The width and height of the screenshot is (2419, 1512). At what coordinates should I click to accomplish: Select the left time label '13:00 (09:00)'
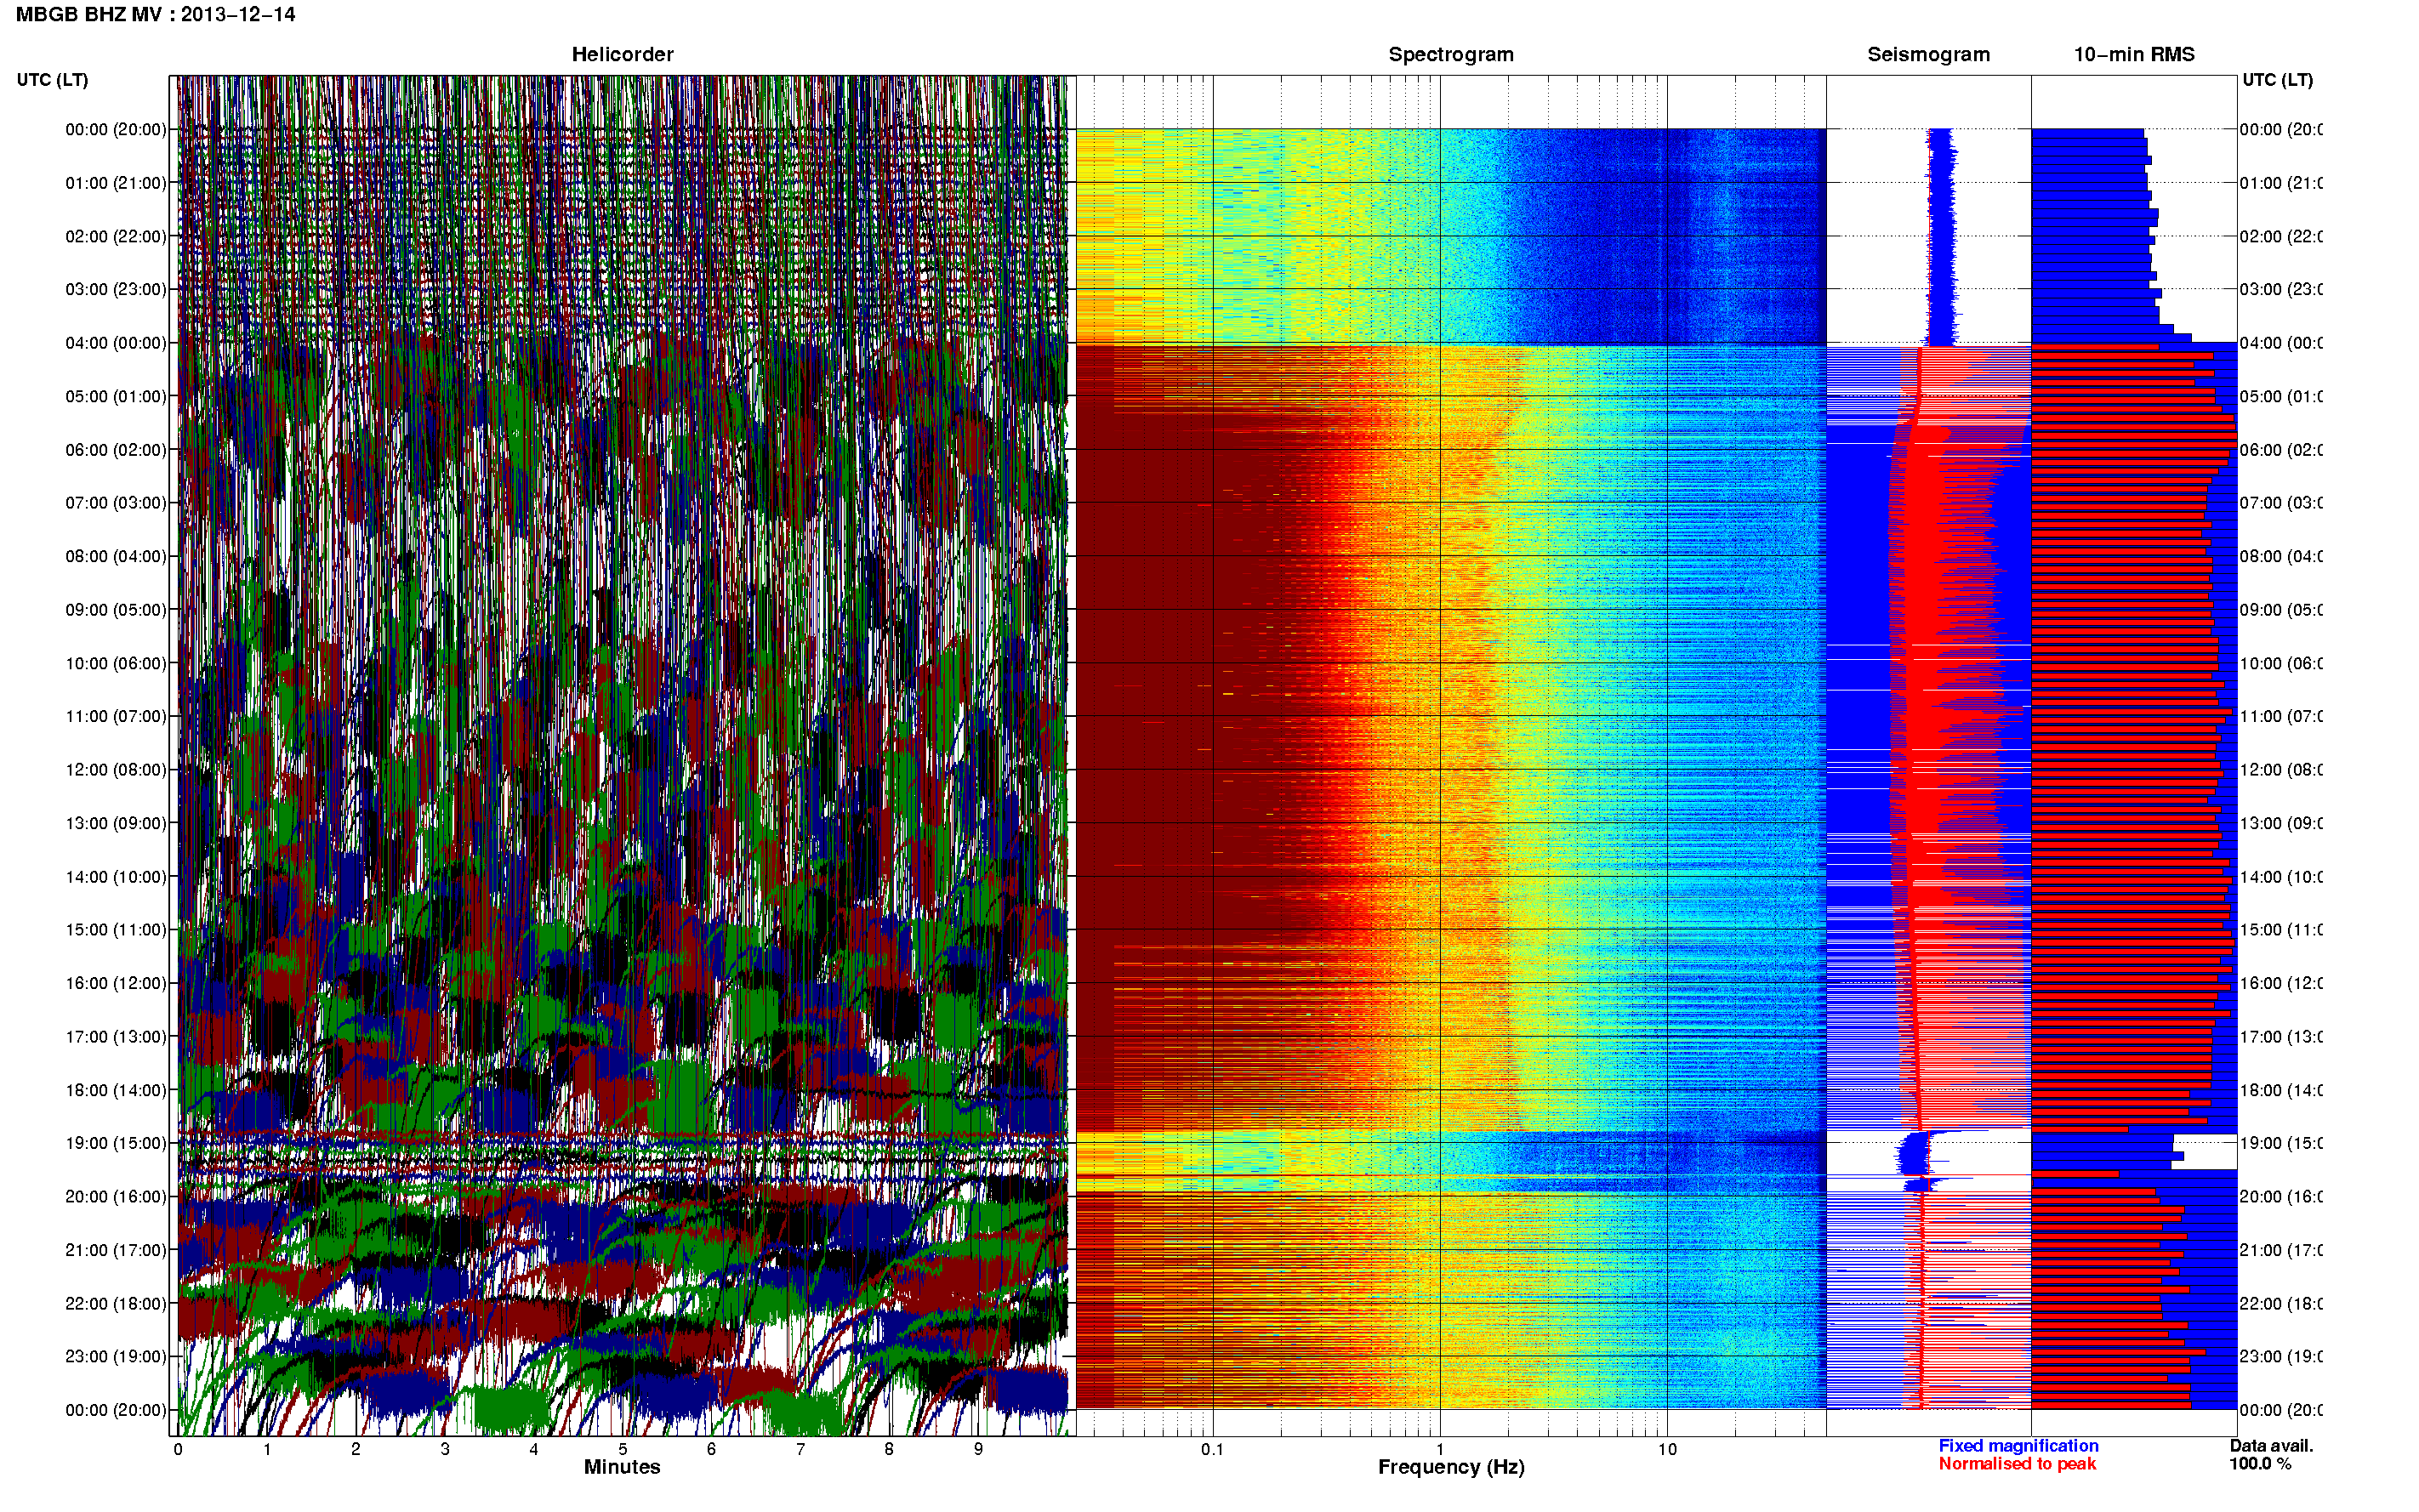116,823
